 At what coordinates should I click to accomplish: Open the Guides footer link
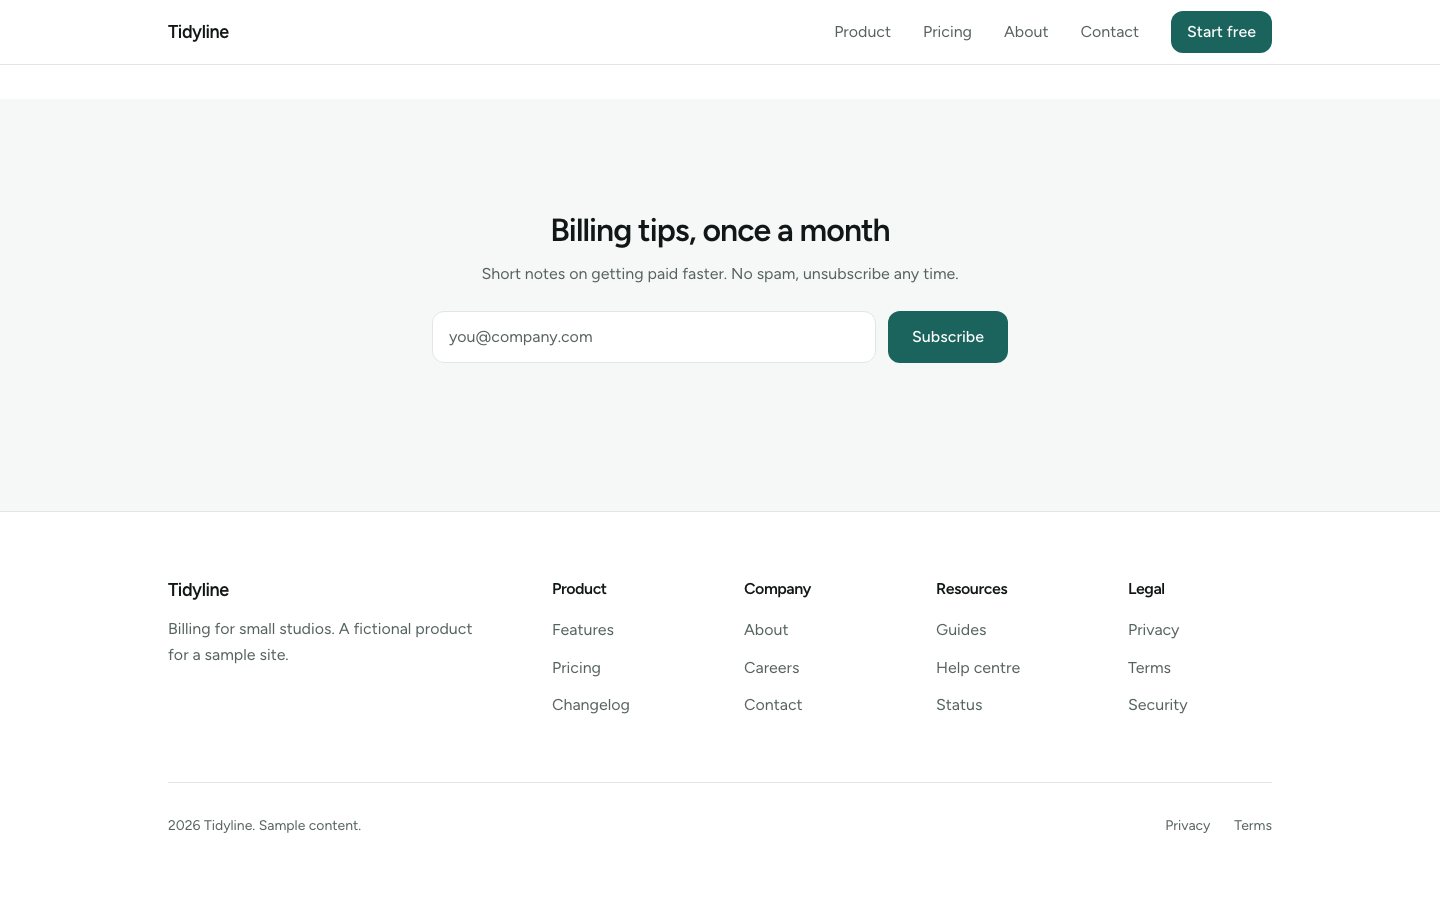pyautogui.click(x=961, y=630)
